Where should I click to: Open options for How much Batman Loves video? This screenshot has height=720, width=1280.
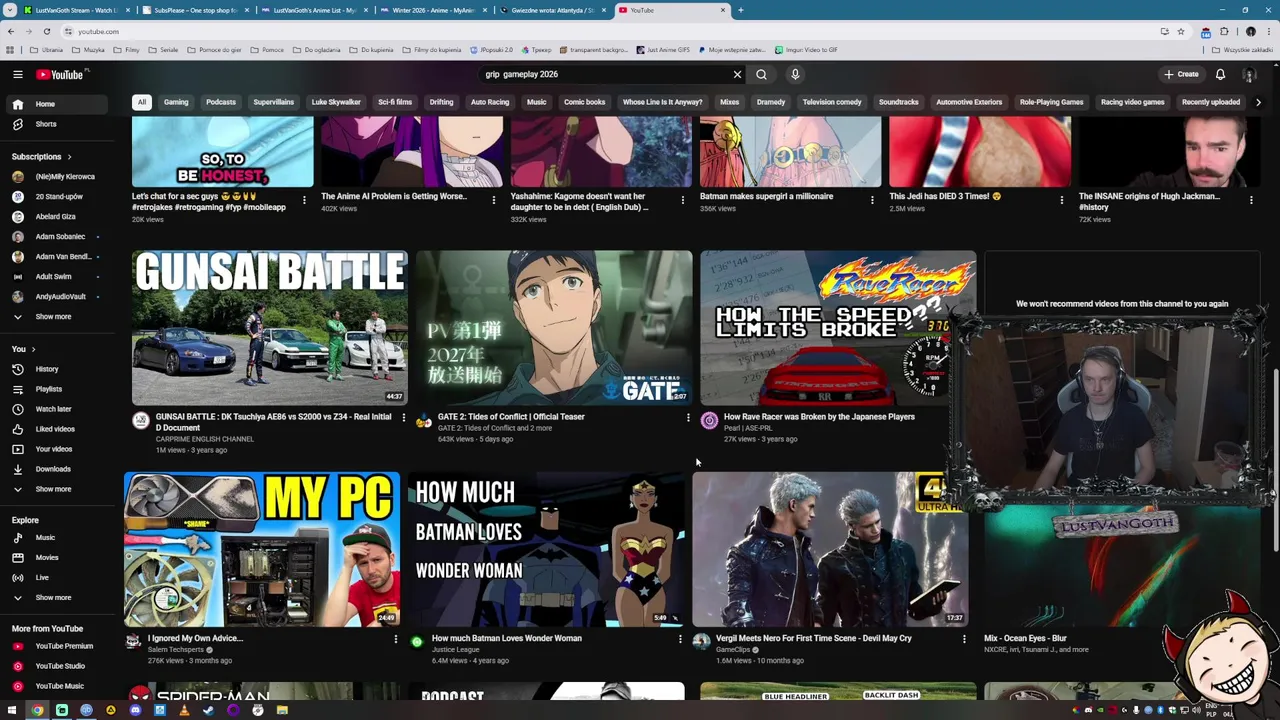[680, 638]
